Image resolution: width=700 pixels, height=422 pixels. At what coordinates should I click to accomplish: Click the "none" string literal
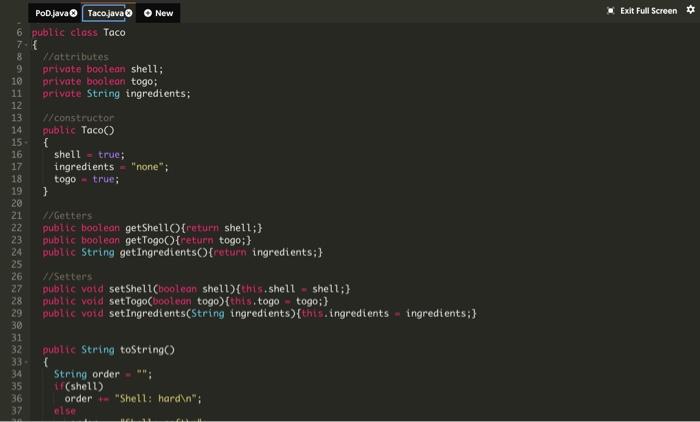point(147,167)
